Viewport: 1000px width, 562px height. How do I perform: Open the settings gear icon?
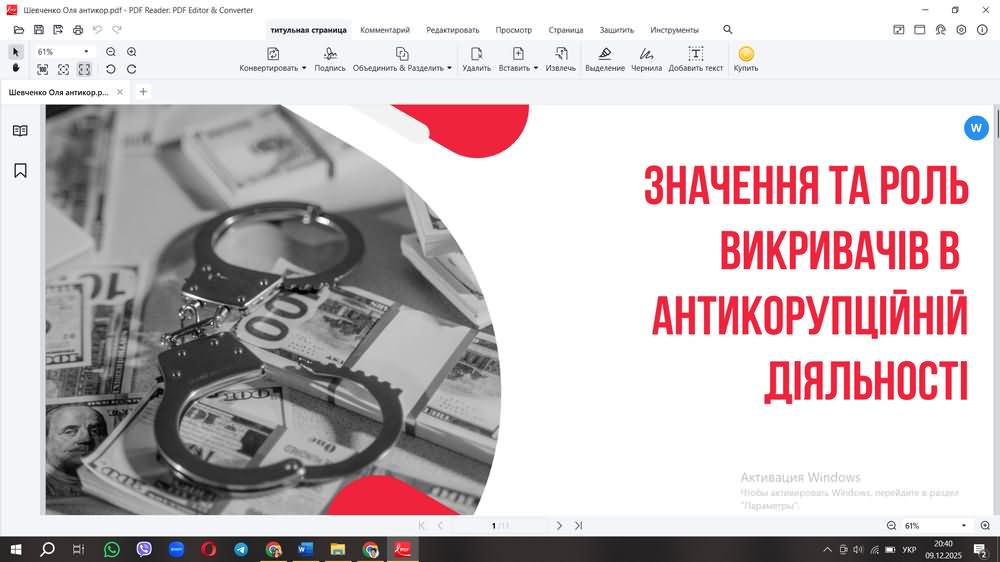(961, 29)
